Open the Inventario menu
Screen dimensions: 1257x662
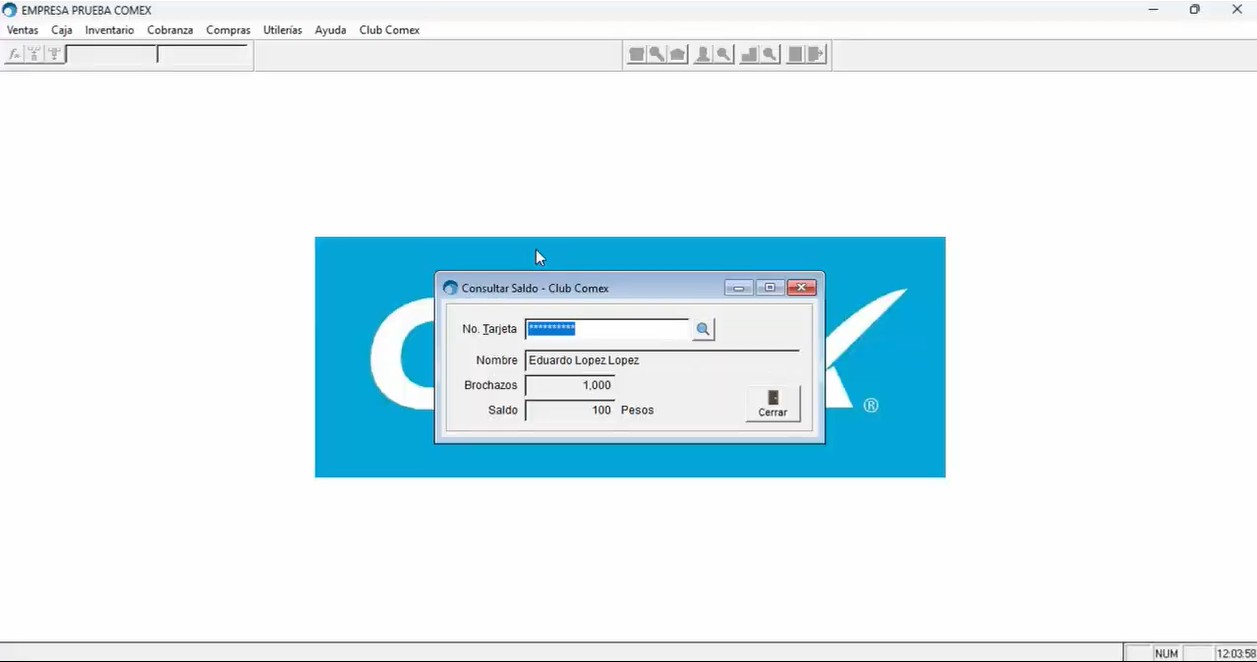pyautogui.click(x=109, y=30)
